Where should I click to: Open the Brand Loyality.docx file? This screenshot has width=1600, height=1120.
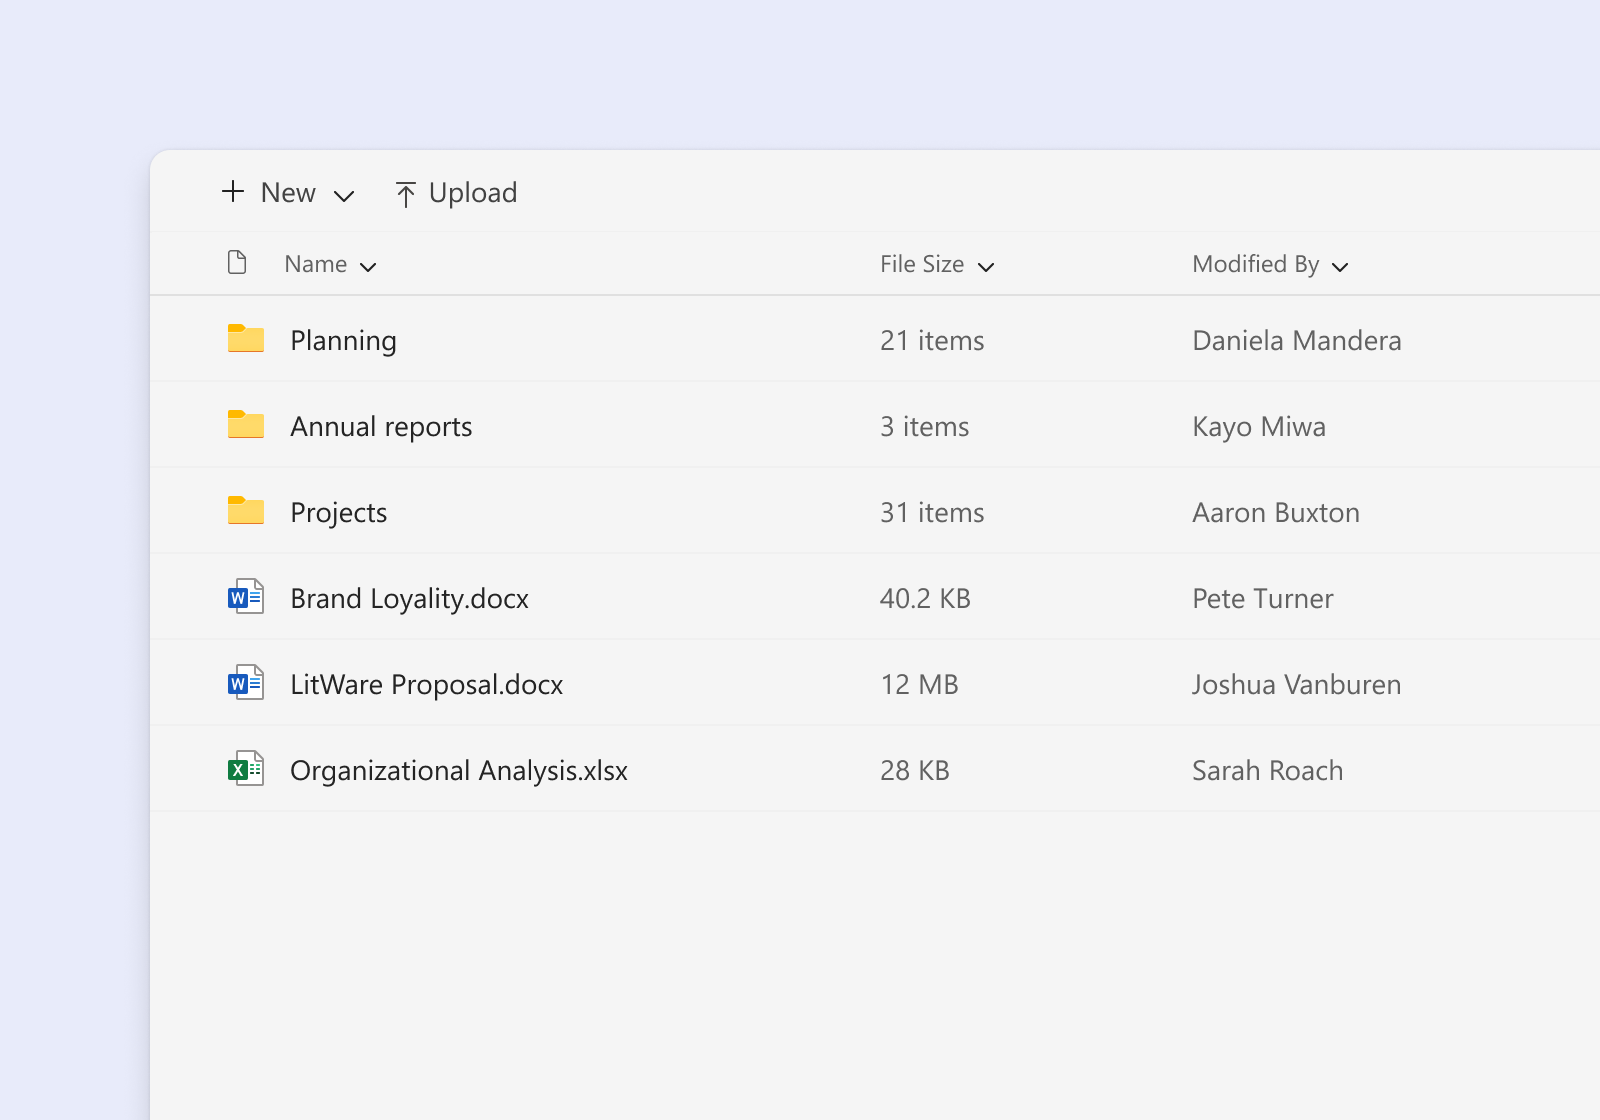coord(409,597)
